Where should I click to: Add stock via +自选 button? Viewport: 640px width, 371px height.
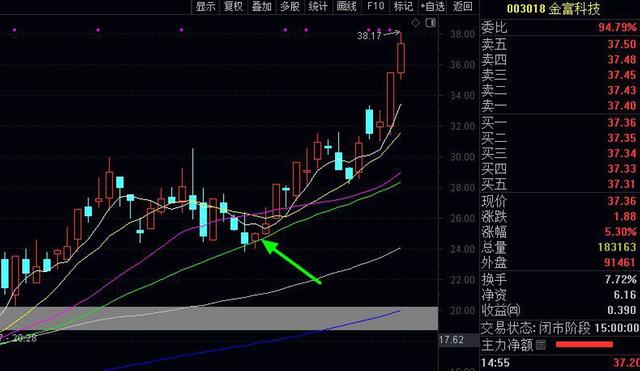(x=432, y=7)
